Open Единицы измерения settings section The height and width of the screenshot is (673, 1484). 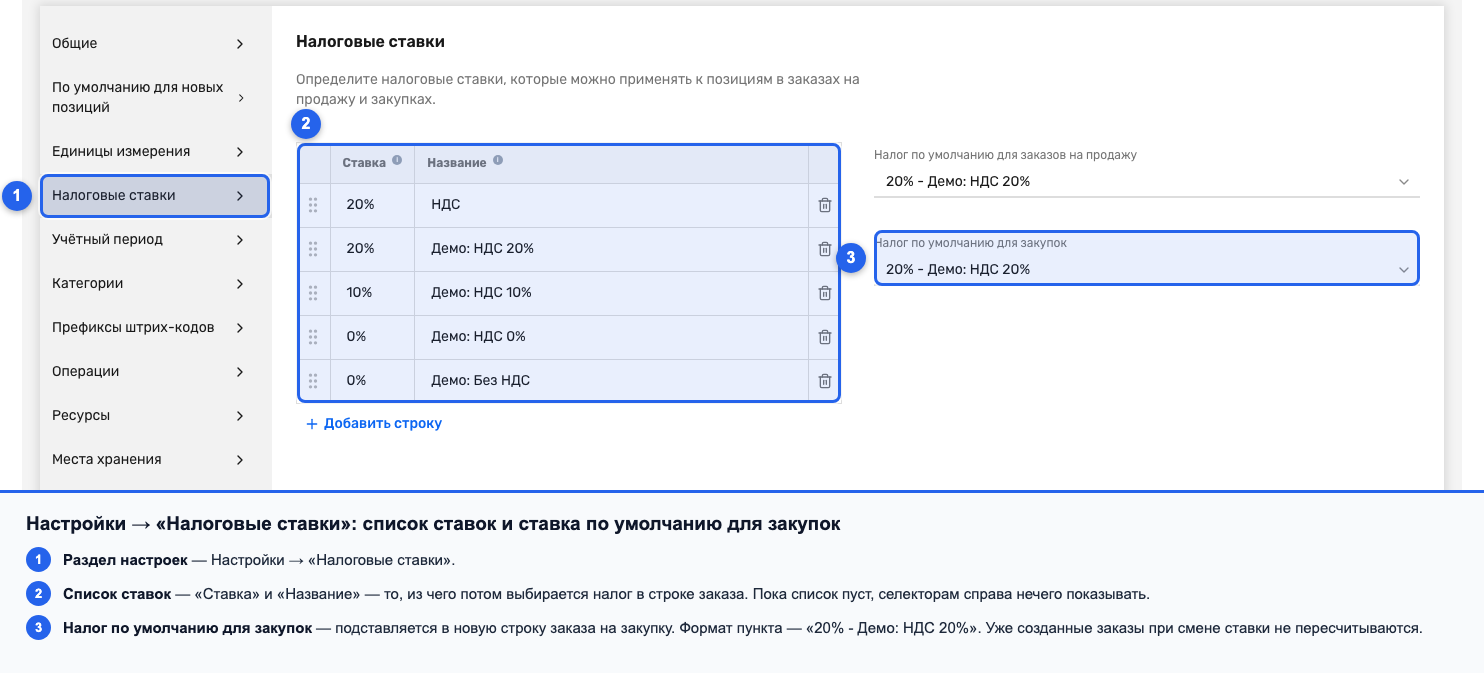pos(155,152)
